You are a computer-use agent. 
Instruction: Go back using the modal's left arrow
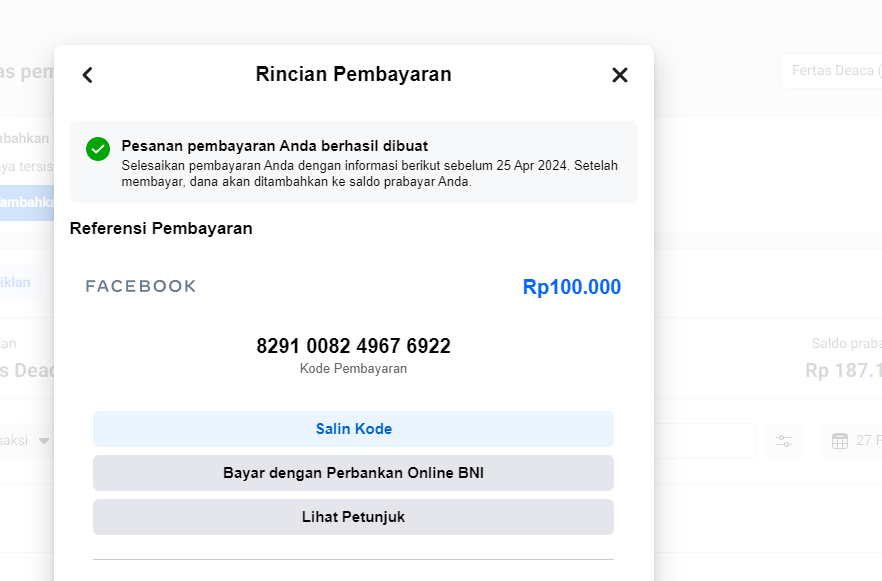88,75
